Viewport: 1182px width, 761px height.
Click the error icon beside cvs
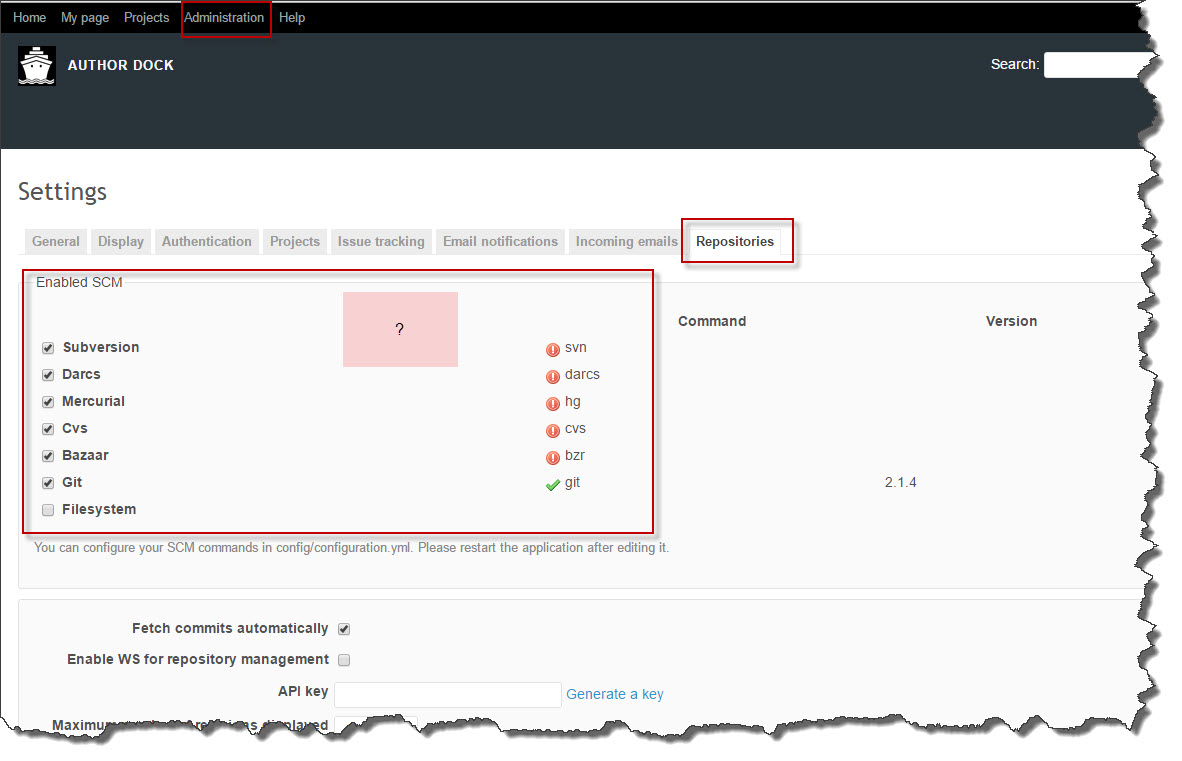pos(553,430)
